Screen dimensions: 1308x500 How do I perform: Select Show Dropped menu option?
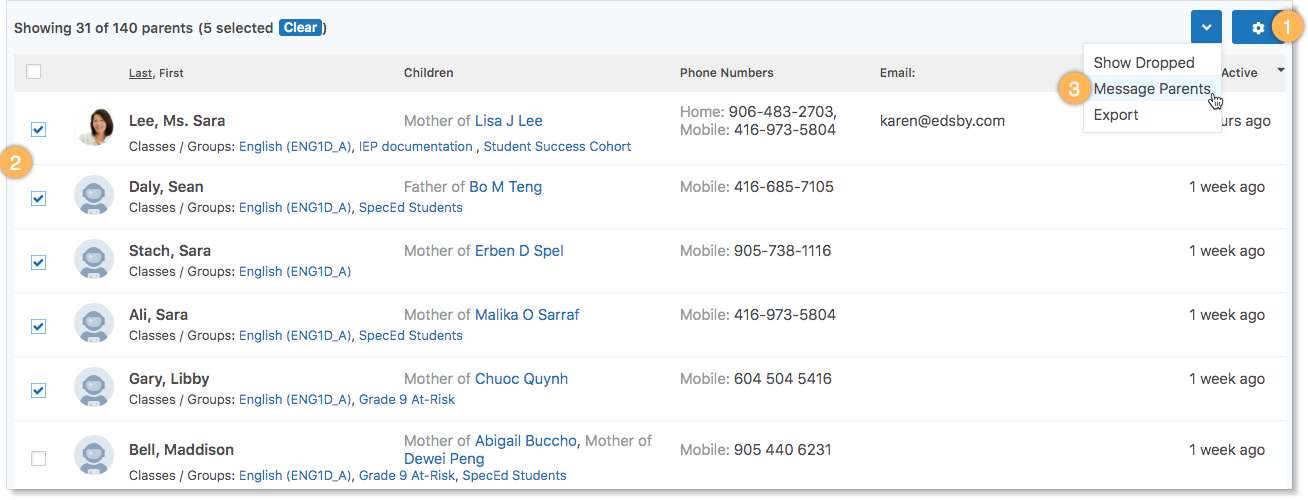tap(1143, 63)
